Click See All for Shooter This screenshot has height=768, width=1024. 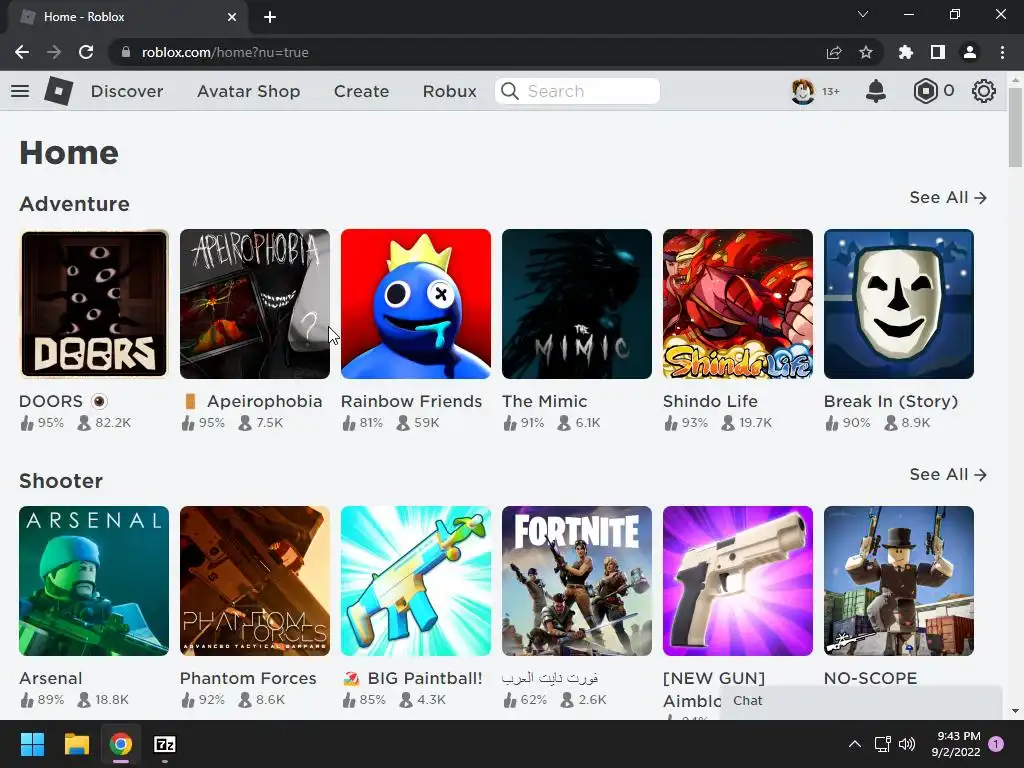[948, 474]
